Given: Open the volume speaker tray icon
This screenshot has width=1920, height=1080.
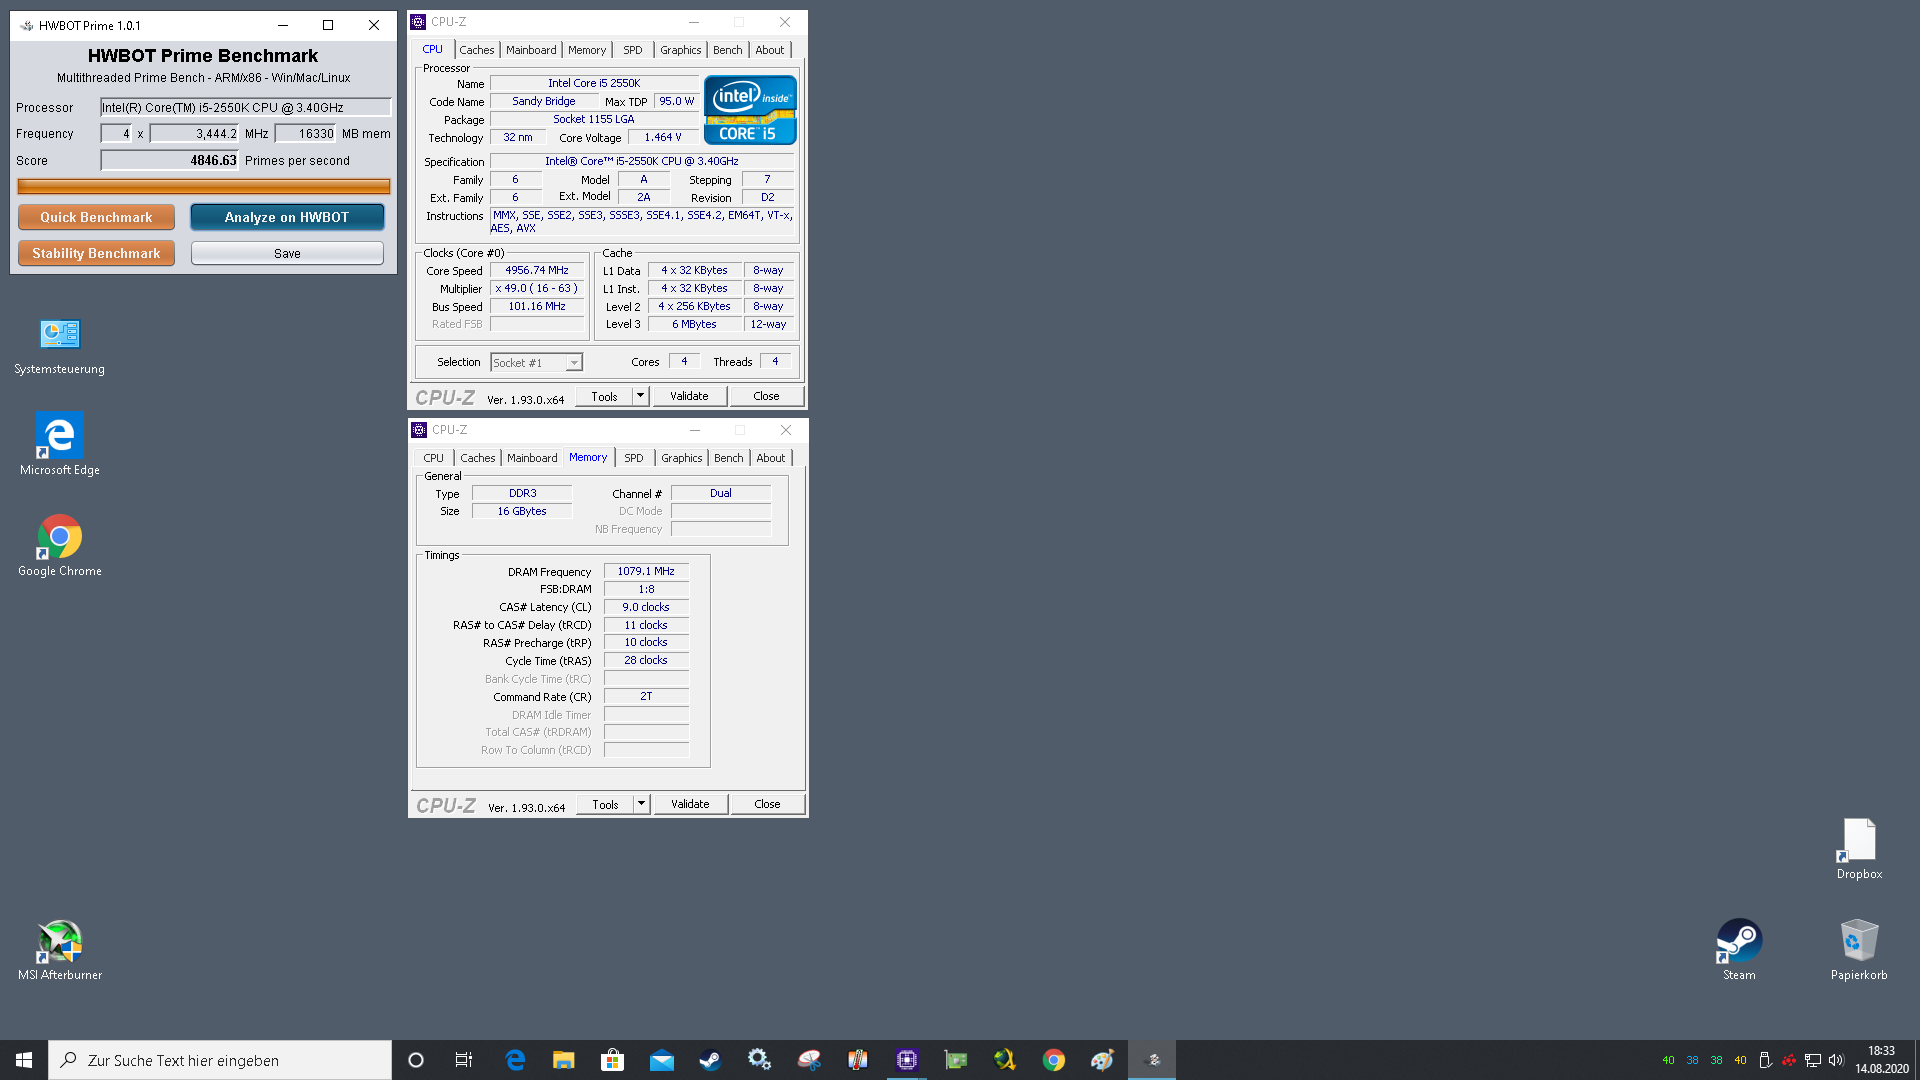Looking at the screenshot, I should click(x=1836, y=1060).
